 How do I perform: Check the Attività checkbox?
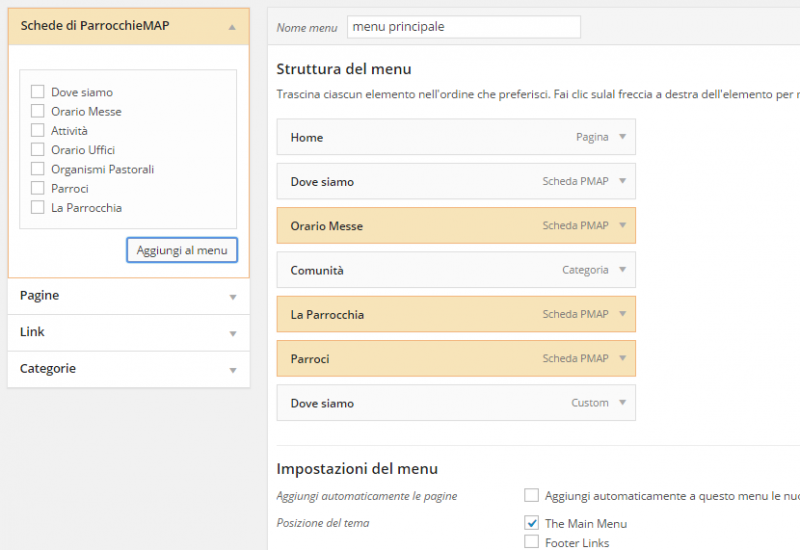38,131
